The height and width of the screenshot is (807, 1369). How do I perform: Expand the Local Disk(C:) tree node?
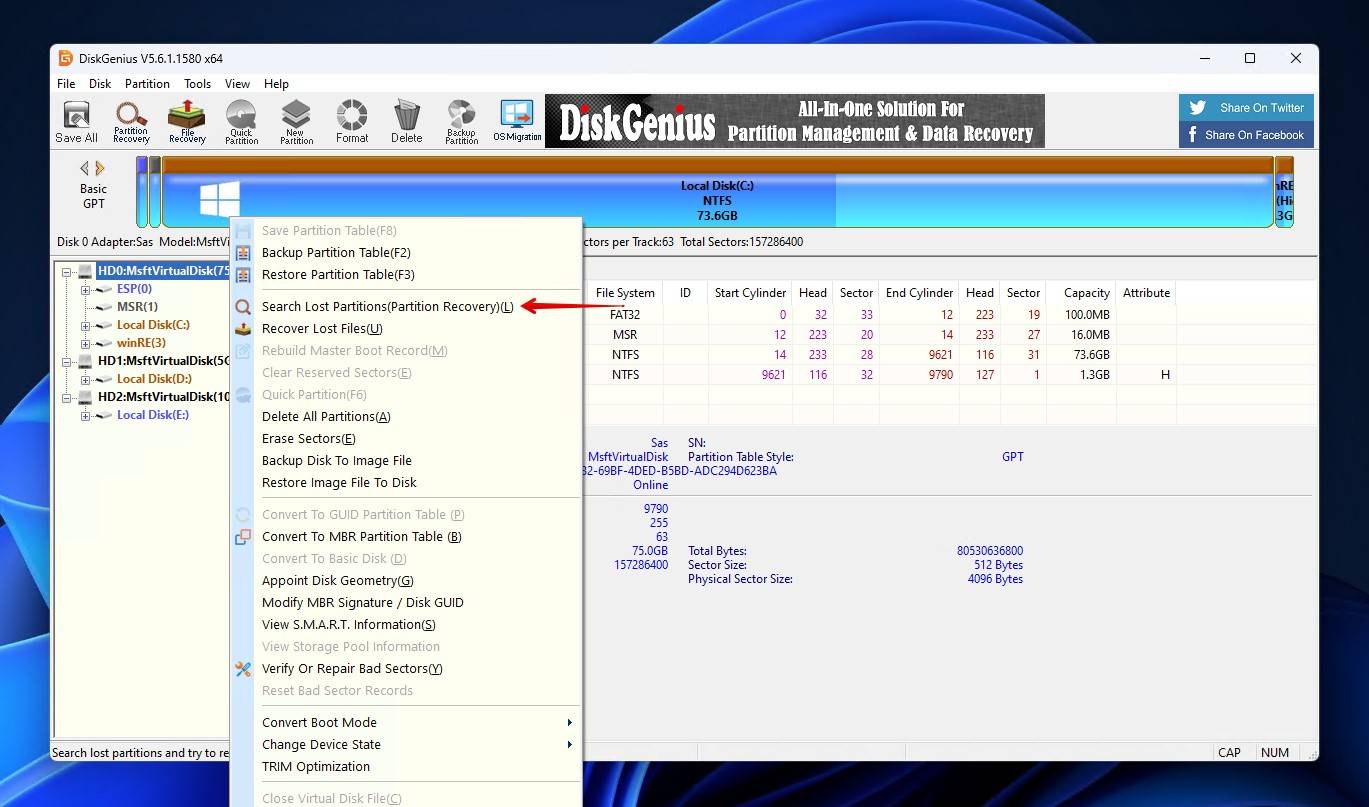pos(86,325)
